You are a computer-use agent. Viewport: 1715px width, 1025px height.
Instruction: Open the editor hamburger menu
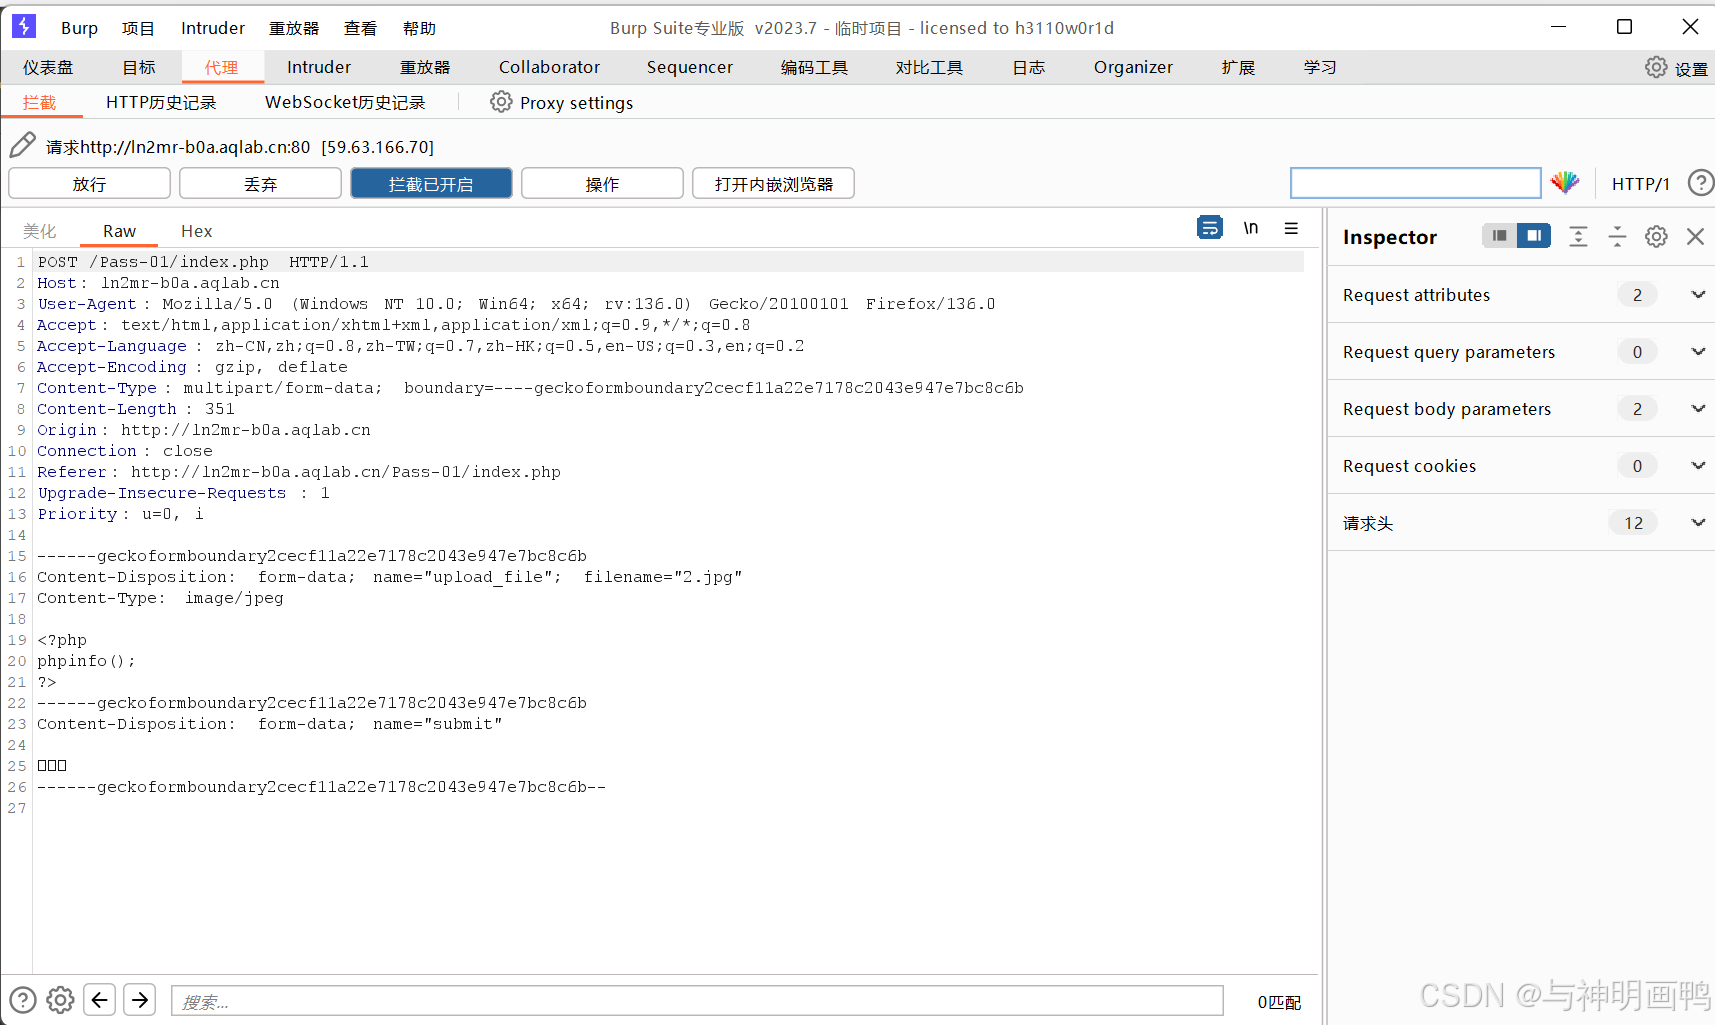click(1291, 228)
